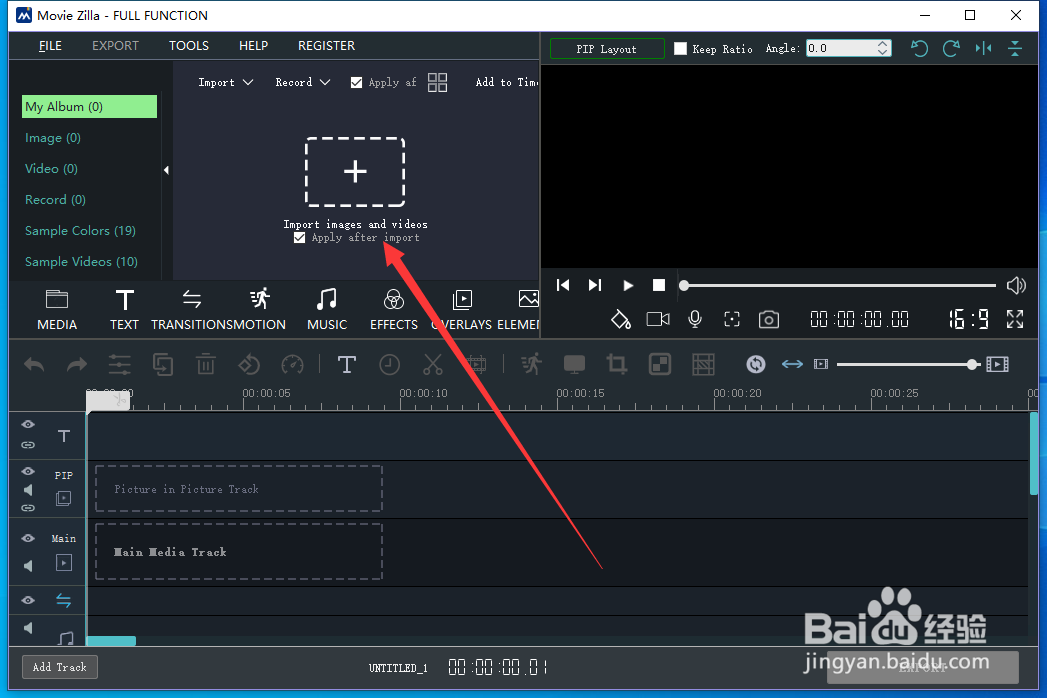
Task: Open the MOTION panel
Action: (x=260, y=310)
